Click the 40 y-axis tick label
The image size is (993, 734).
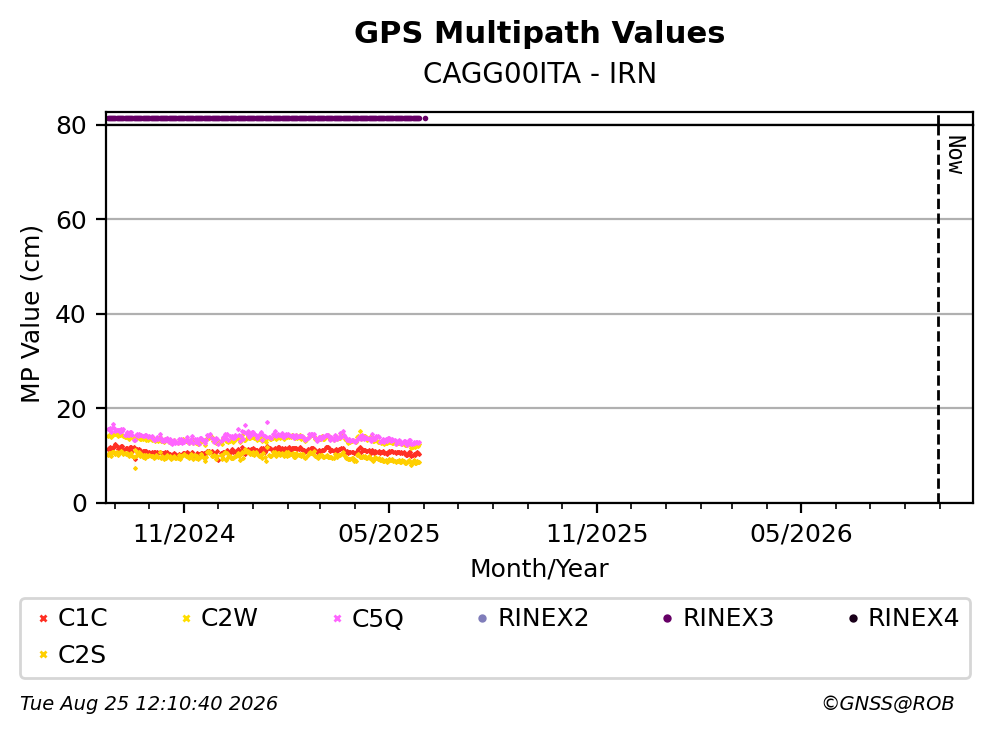click(x=71, y=315)
